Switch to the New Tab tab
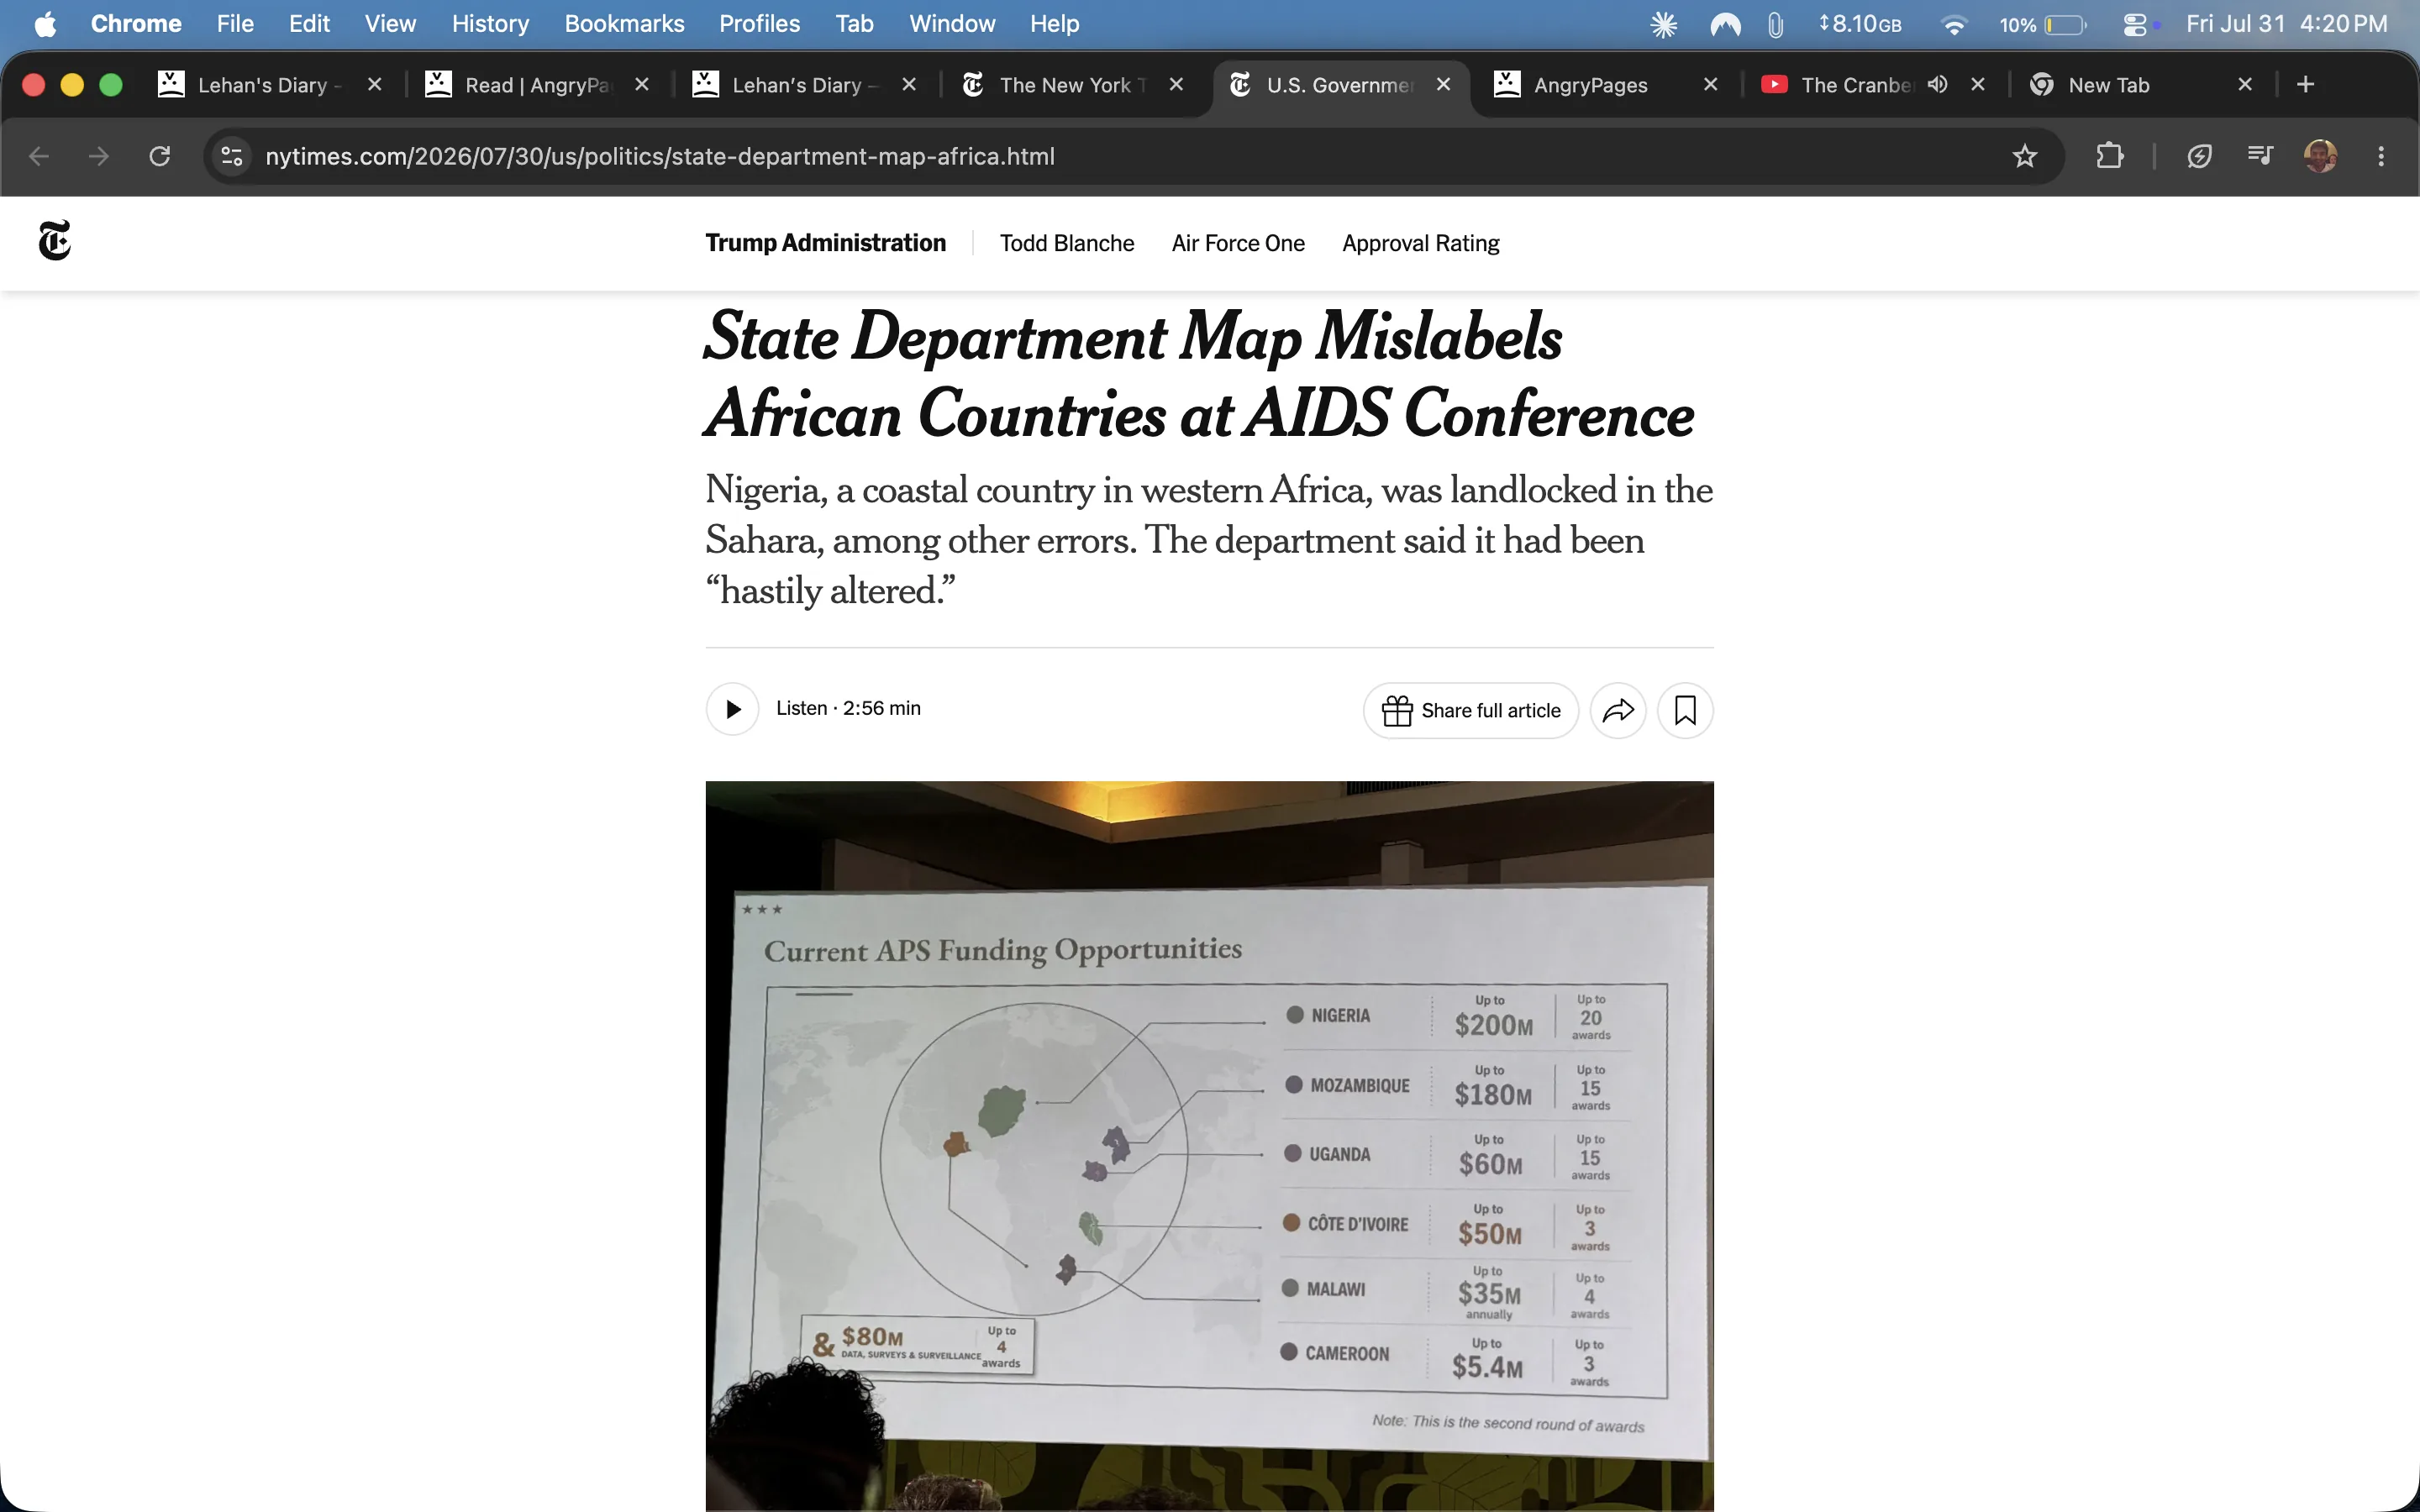The width and height of the screenshot is (2420, 1512). (x=2142, y=85)
